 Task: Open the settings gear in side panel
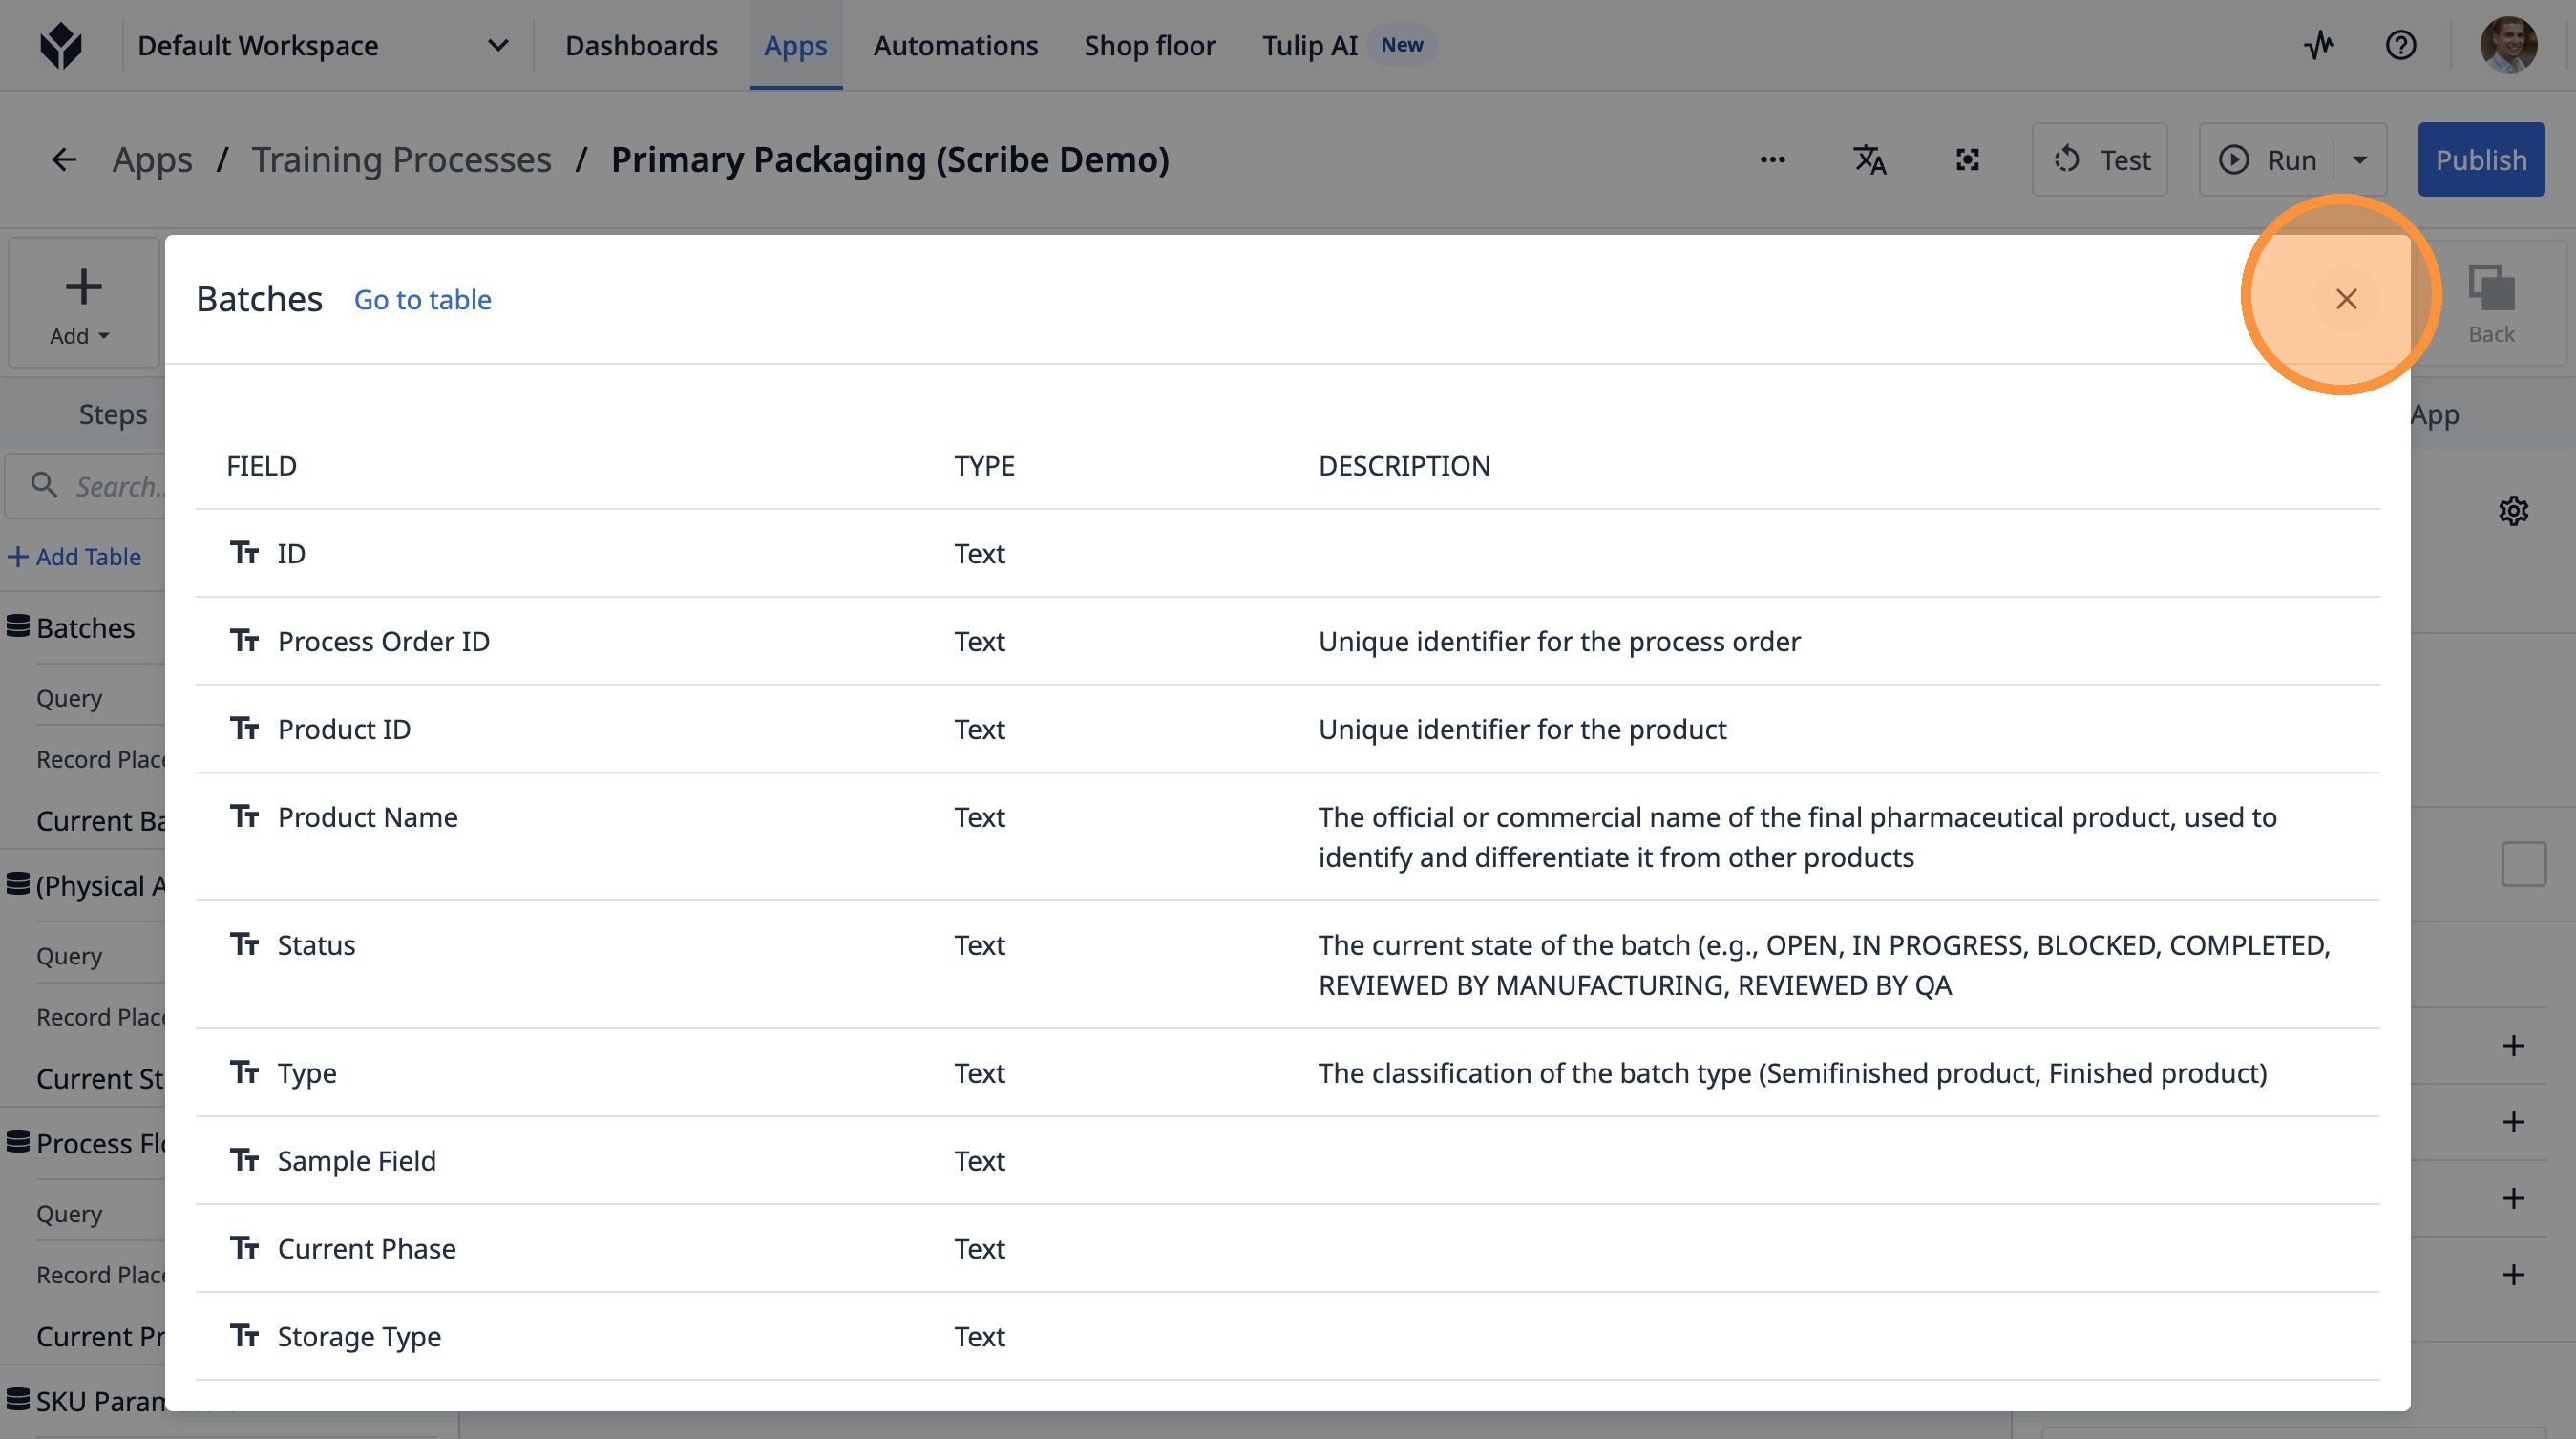tap(2513, 511)
